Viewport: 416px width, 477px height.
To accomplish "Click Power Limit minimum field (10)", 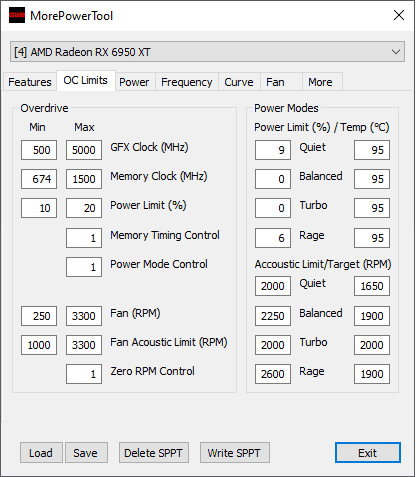I will coord(39,208).
